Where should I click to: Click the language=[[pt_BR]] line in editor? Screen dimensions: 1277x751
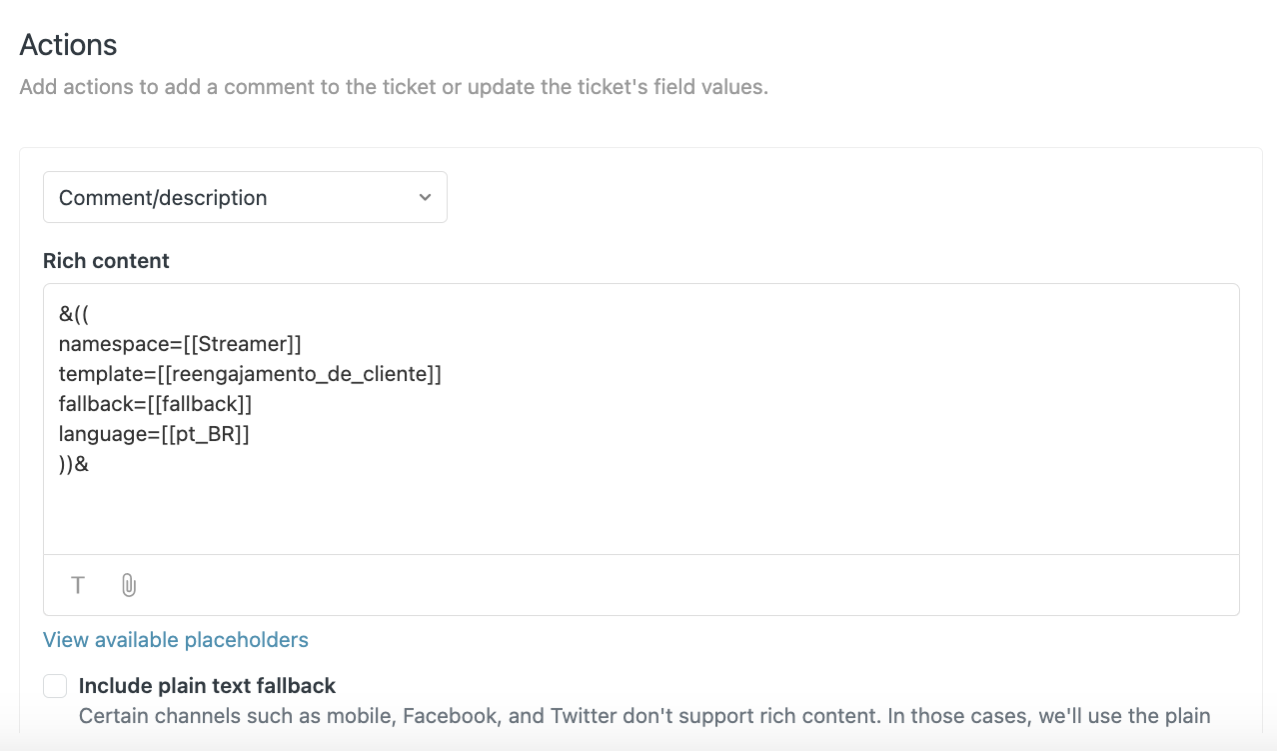click(x=154, y=434)
